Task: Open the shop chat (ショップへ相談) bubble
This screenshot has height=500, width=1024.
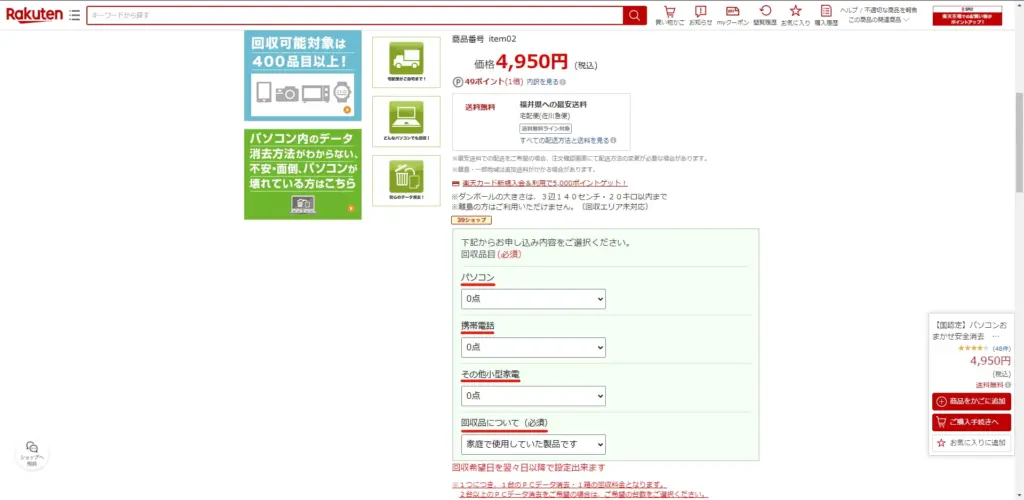Action: pyautogui.click(x=32, y=453)
